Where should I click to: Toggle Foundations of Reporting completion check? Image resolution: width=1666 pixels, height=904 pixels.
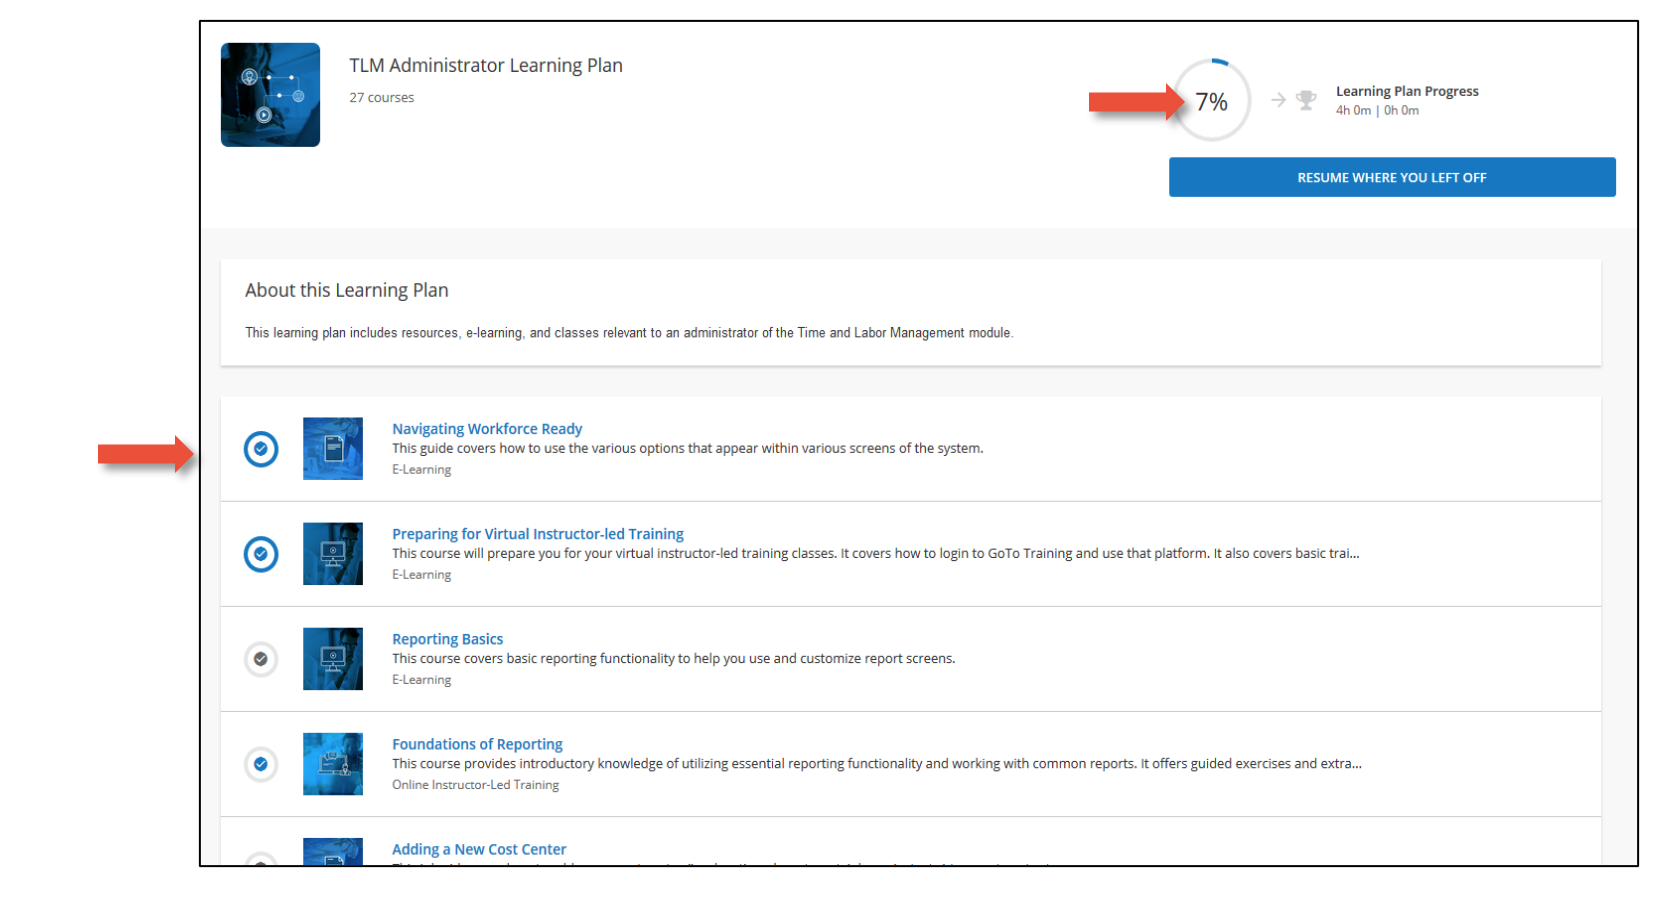tap(261, 764)
